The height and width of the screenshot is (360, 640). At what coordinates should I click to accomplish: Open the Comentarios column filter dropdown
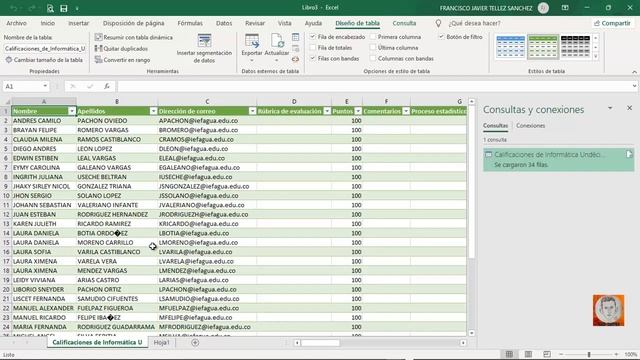coord(406,111)
